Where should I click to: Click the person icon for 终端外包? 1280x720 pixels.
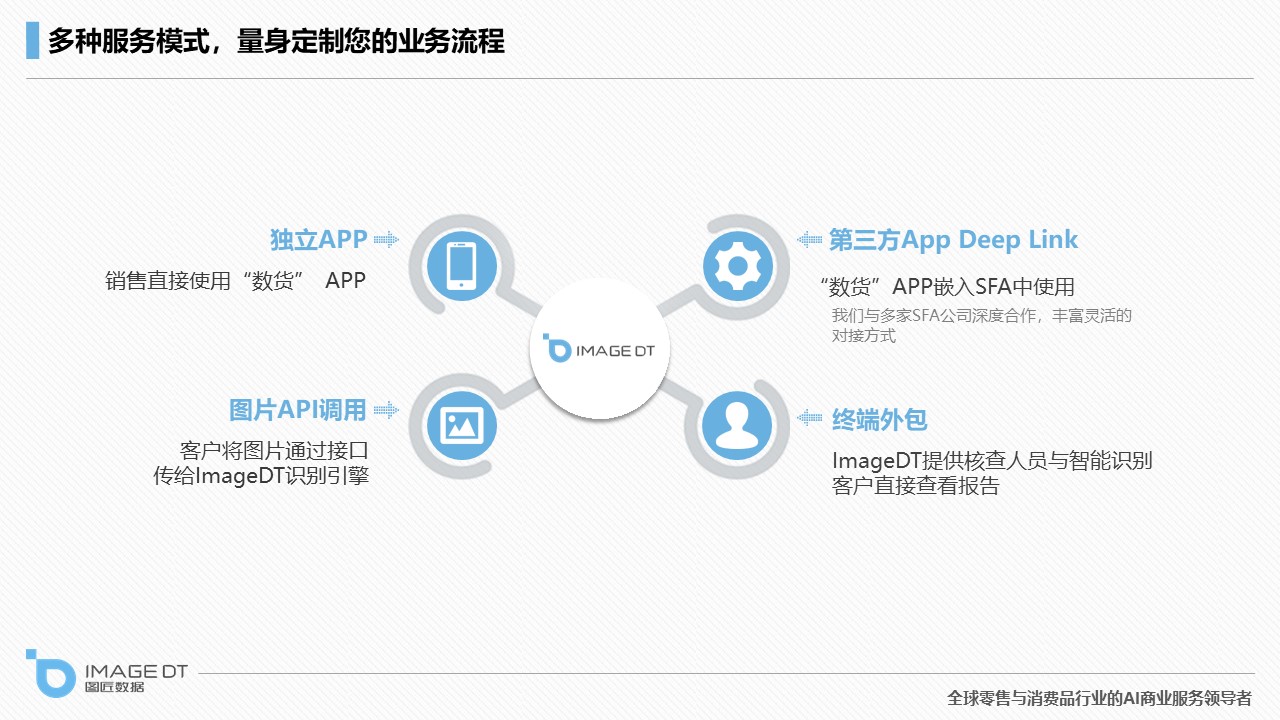click(737, 426)
